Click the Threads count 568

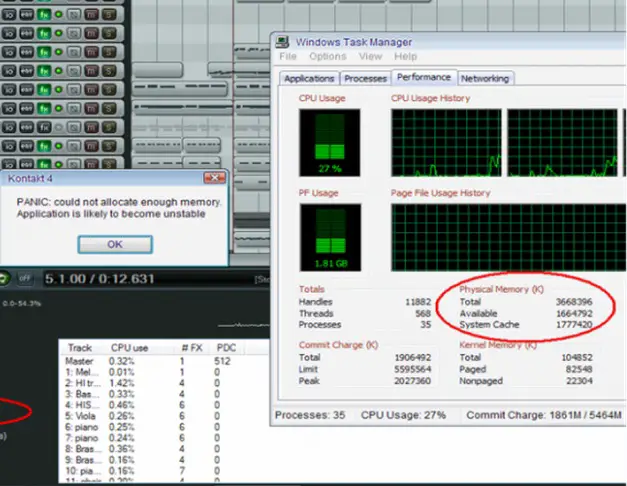tap(423, 313)
